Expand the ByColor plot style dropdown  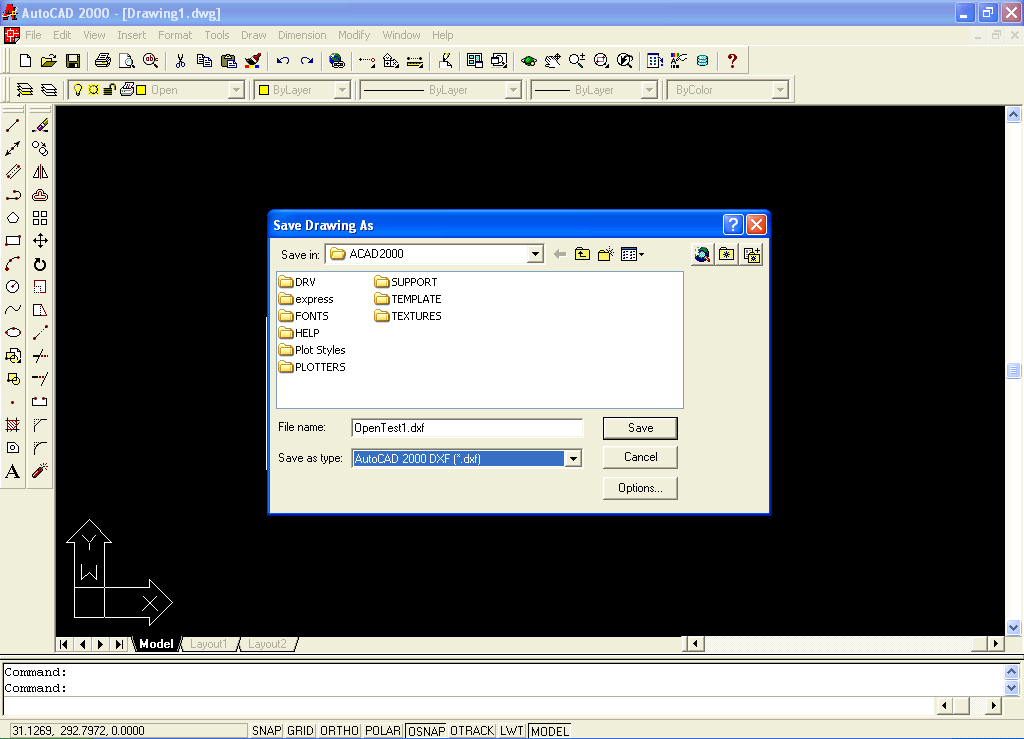point(780,90)
